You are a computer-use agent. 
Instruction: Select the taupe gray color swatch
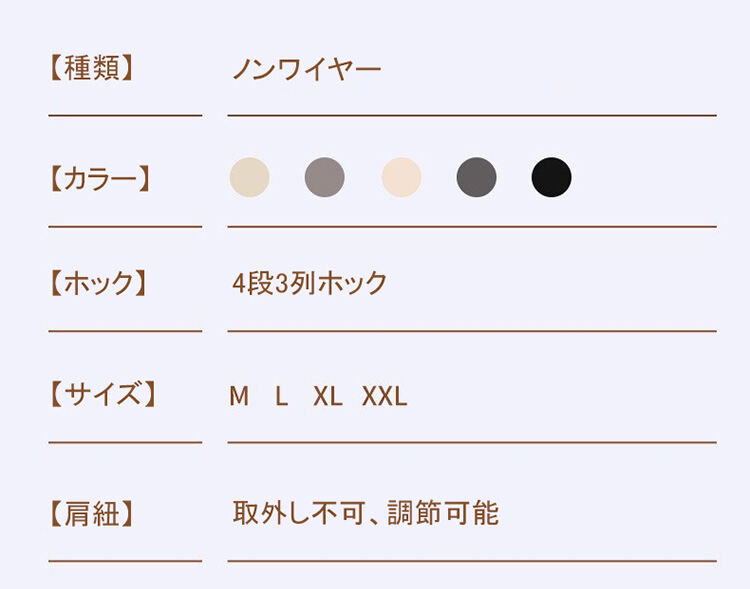coord(325,177)
